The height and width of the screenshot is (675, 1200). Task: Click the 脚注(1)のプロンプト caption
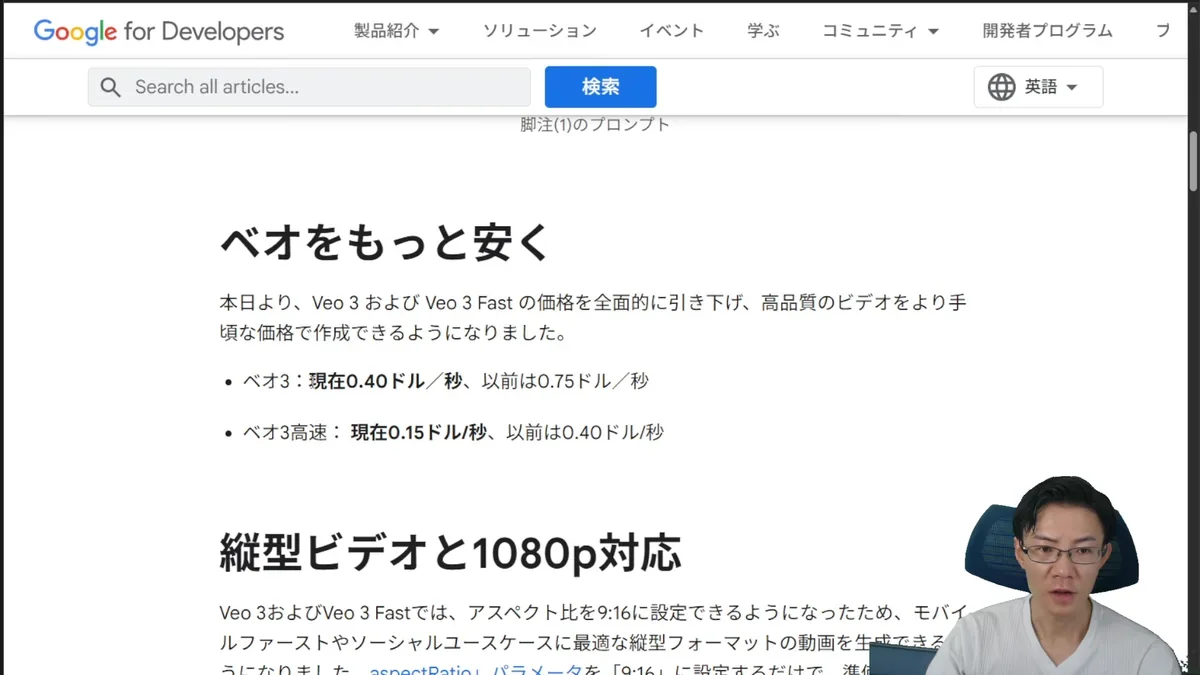[595, 125]
